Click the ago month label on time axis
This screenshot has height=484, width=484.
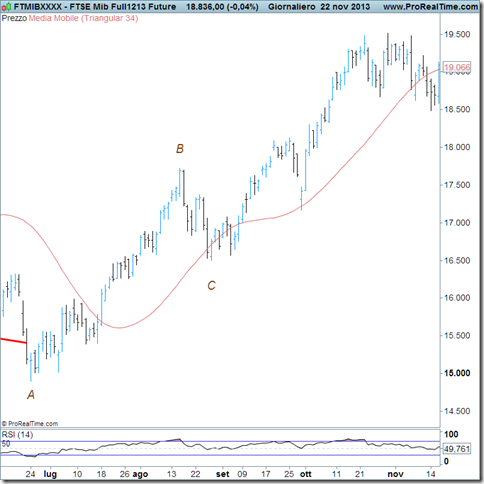140,474
